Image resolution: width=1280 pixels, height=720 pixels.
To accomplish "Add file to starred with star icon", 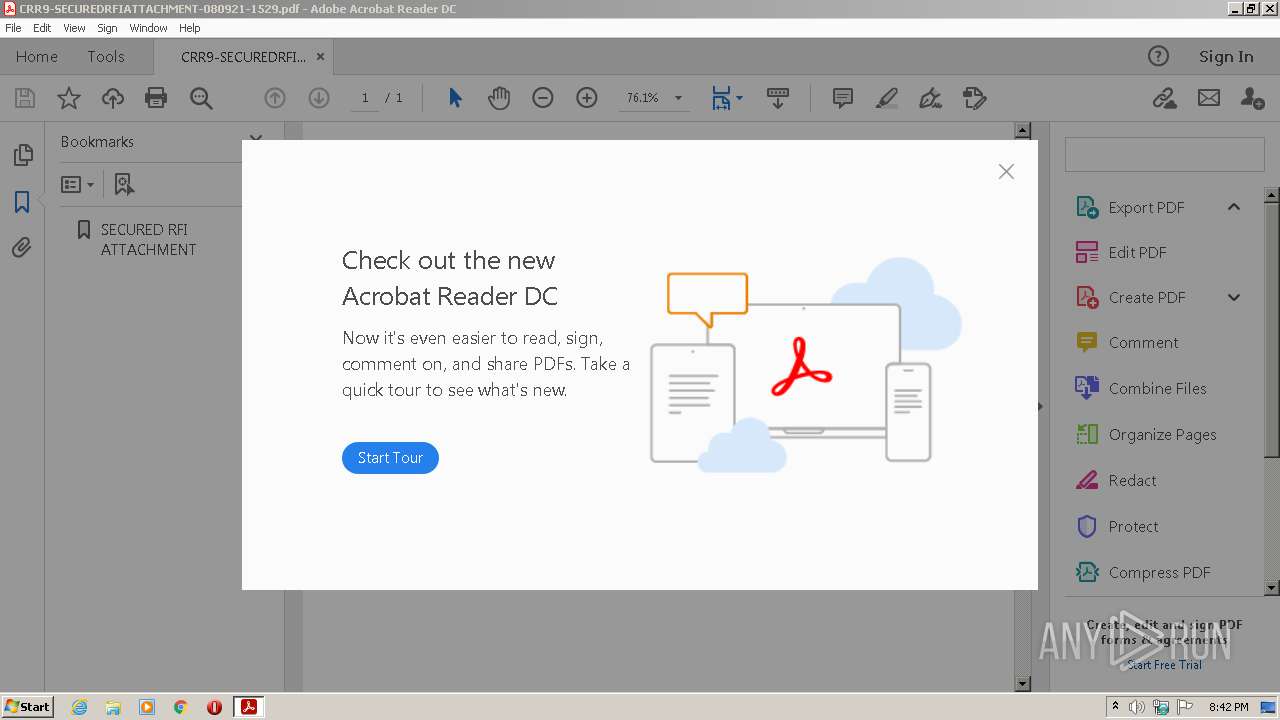I will 69,98.
